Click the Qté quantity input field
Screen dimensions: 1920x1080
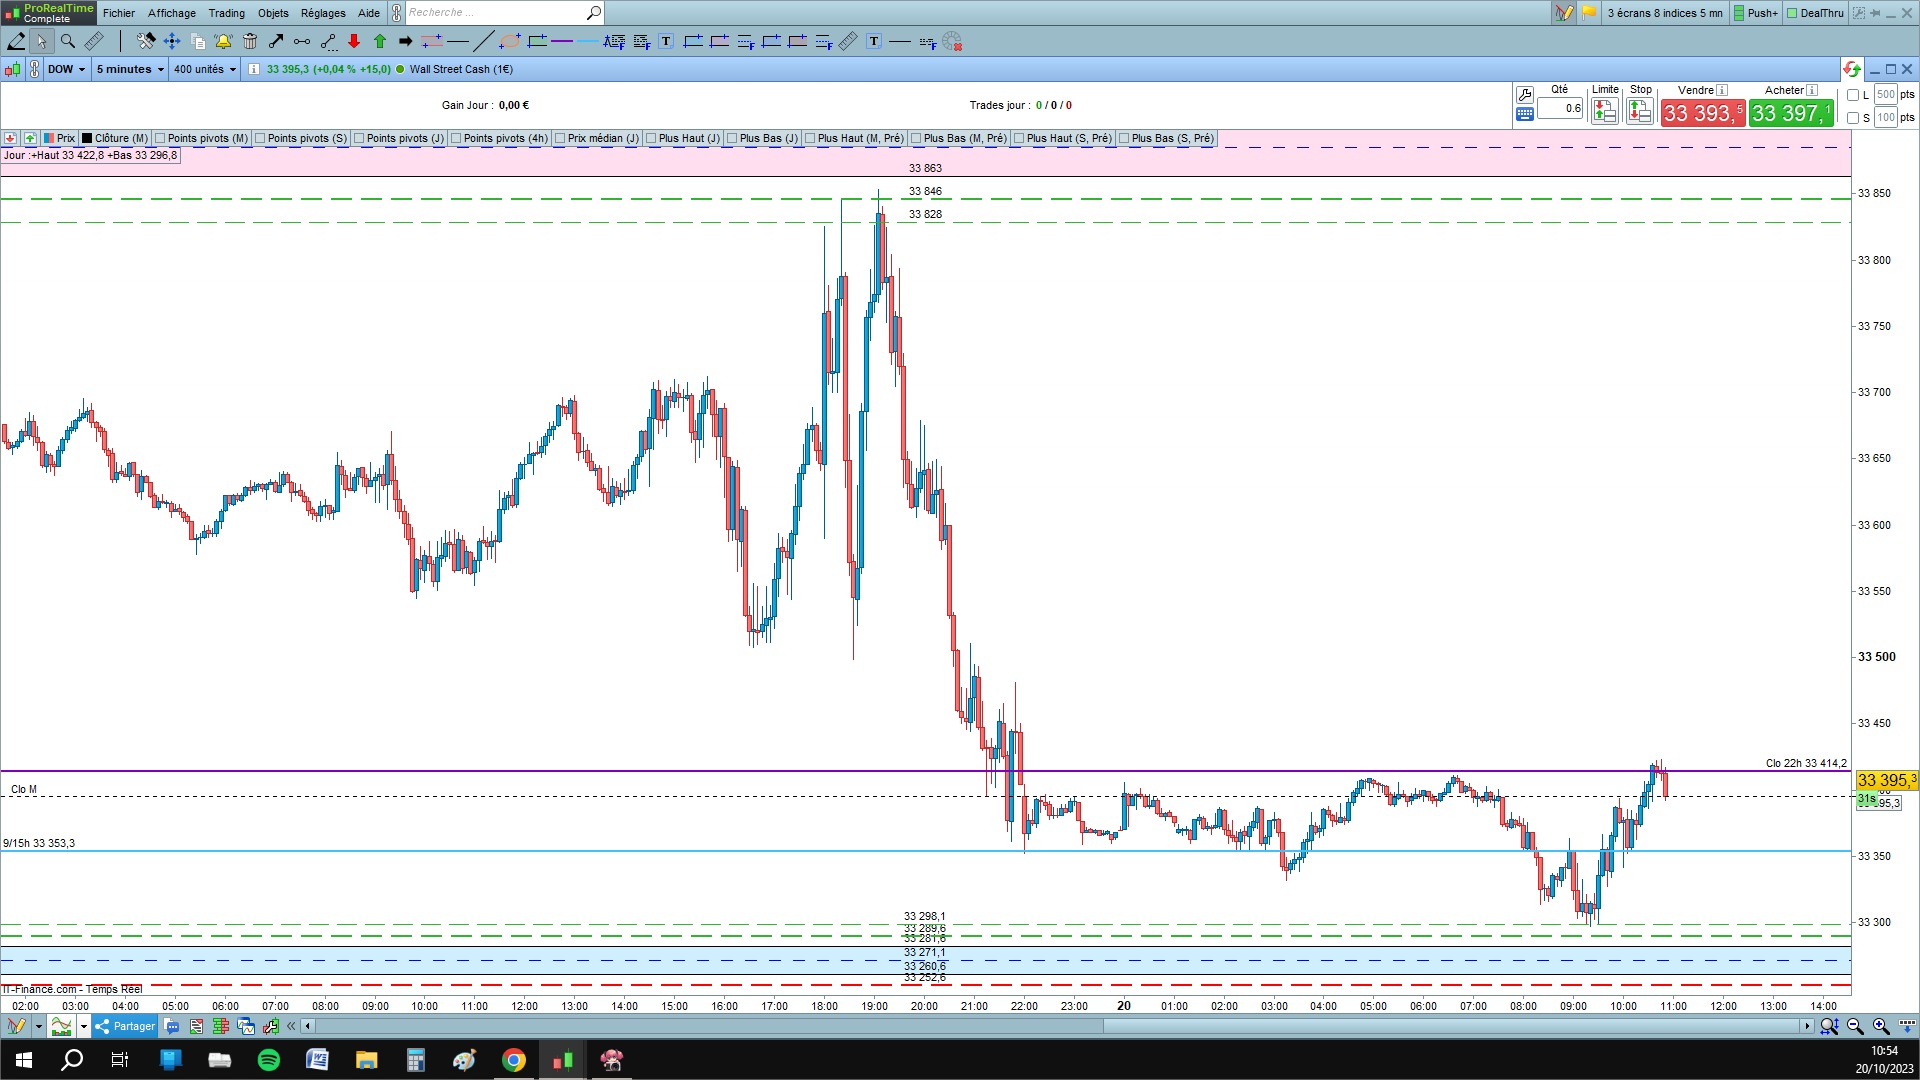click(1560, 108)
